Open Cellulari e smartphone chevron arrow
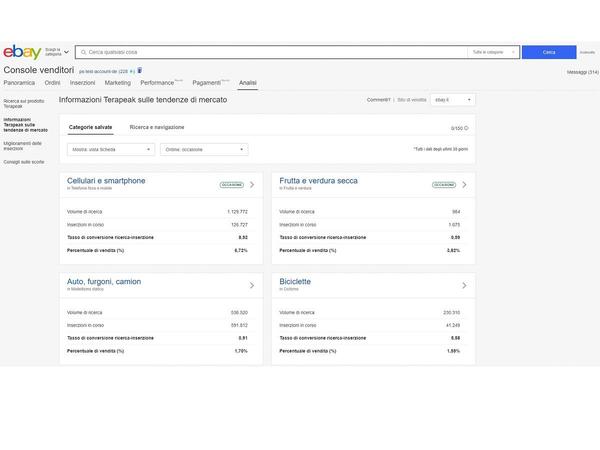 252,184
